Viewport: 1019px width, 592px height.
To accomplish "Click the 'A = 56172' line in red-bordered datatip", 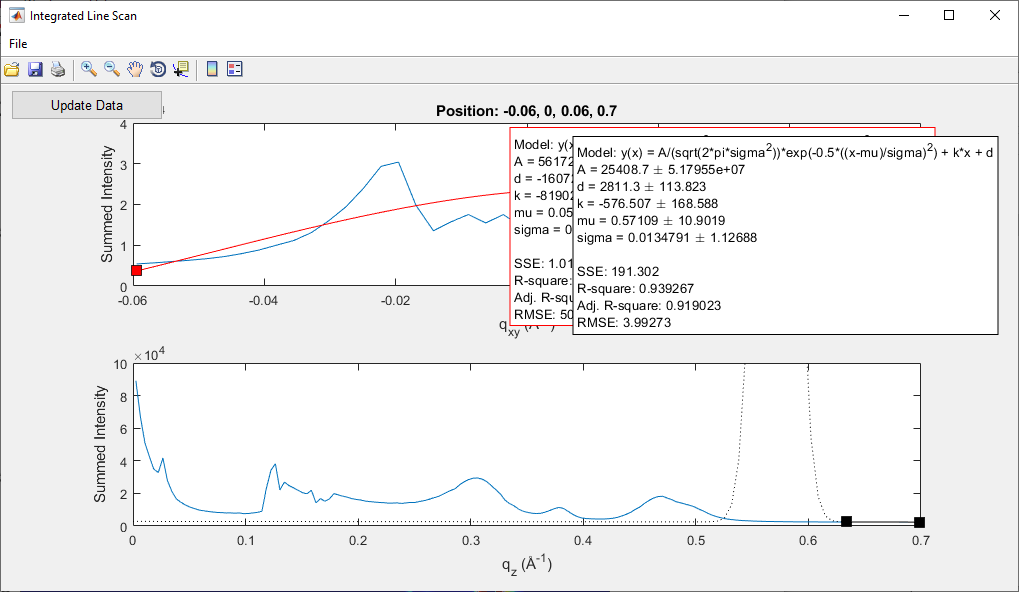I will (x=543, y=161).
